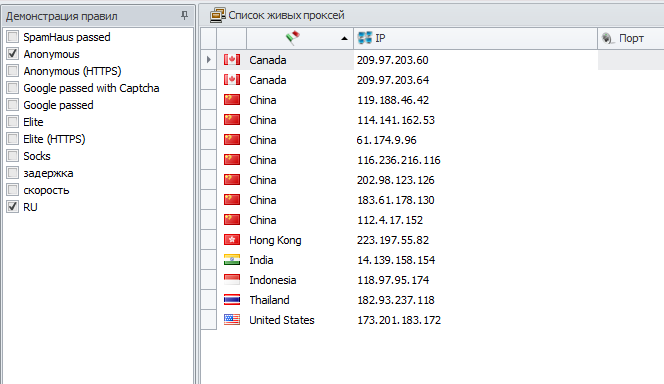Click China flag for 116.236.216.116

click(x=232, y=160)
